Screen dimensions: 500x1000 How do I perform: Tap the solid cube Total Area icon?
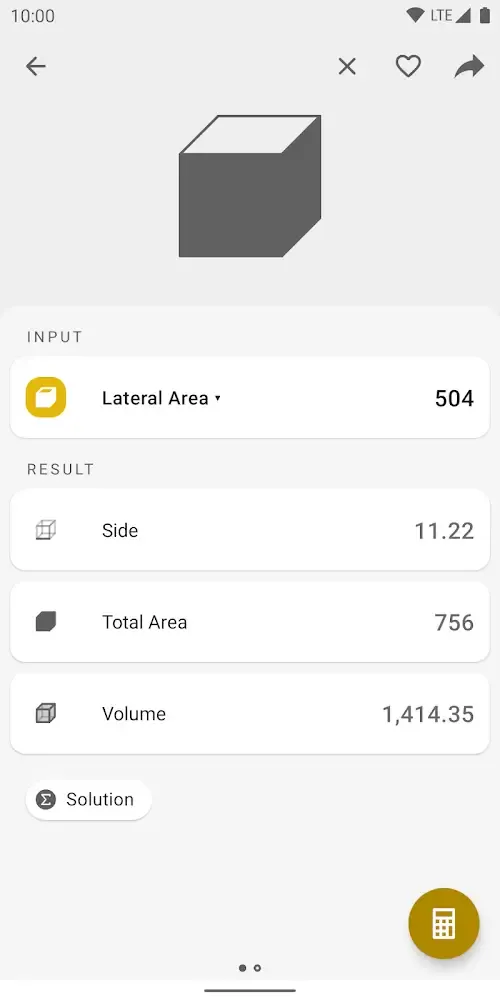pyautogui.click(x=46, y=622)
